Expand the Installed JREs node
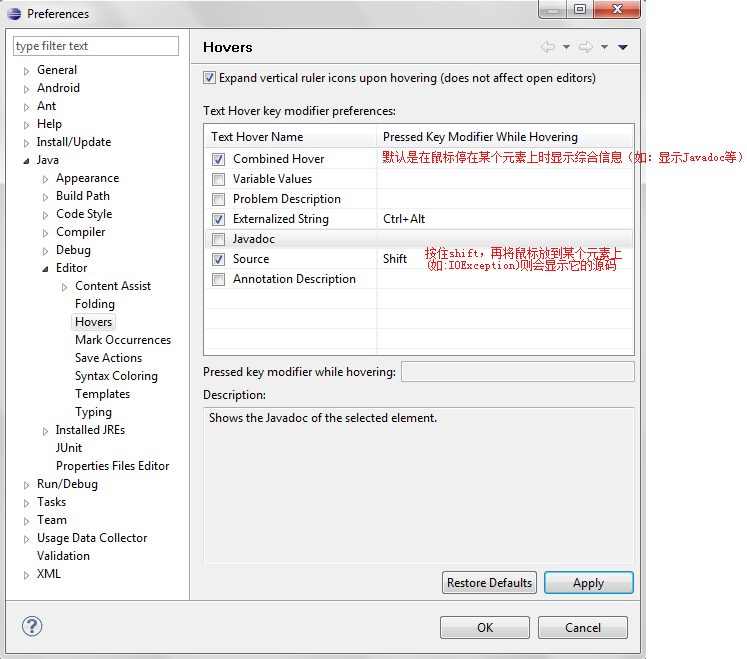Image resolution: width=747 pixels, height=659 pixels. click(x=45, y=431)
